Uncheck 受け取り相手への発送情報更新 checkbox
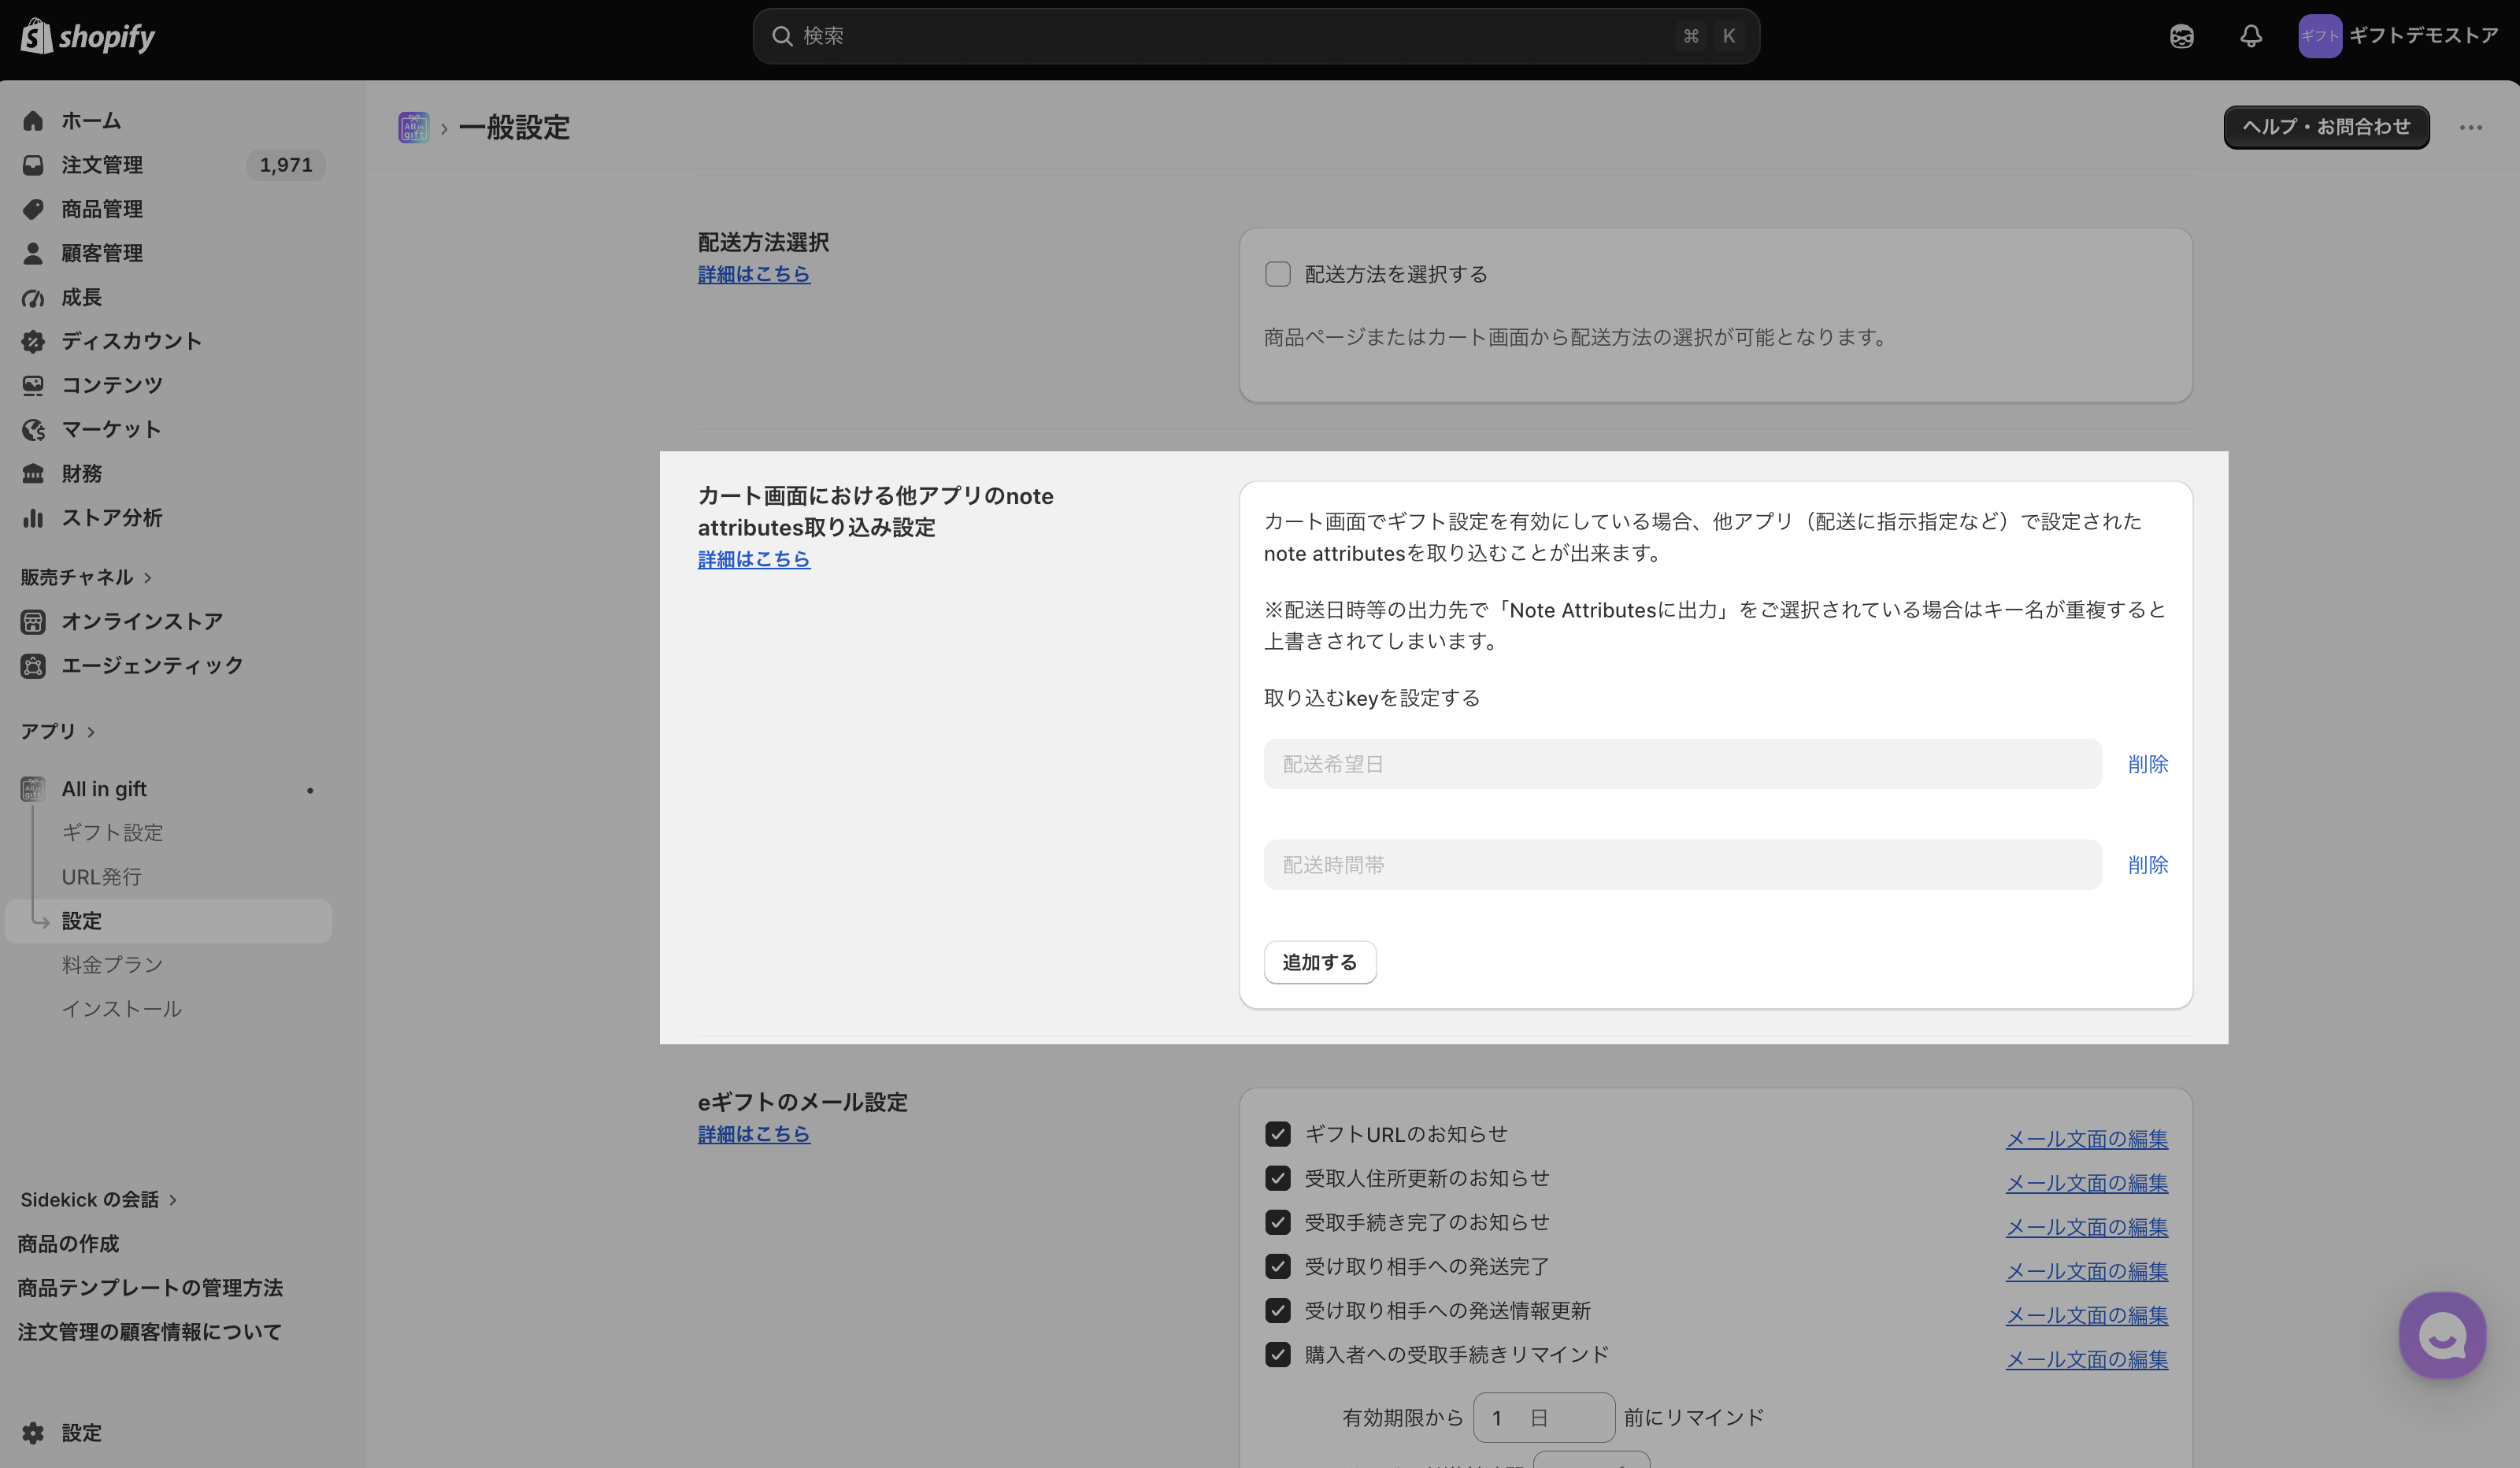Image resolution: width=2520 pixels, height=1468 pixels. pyautogui.click(x=1277, y=1310)
